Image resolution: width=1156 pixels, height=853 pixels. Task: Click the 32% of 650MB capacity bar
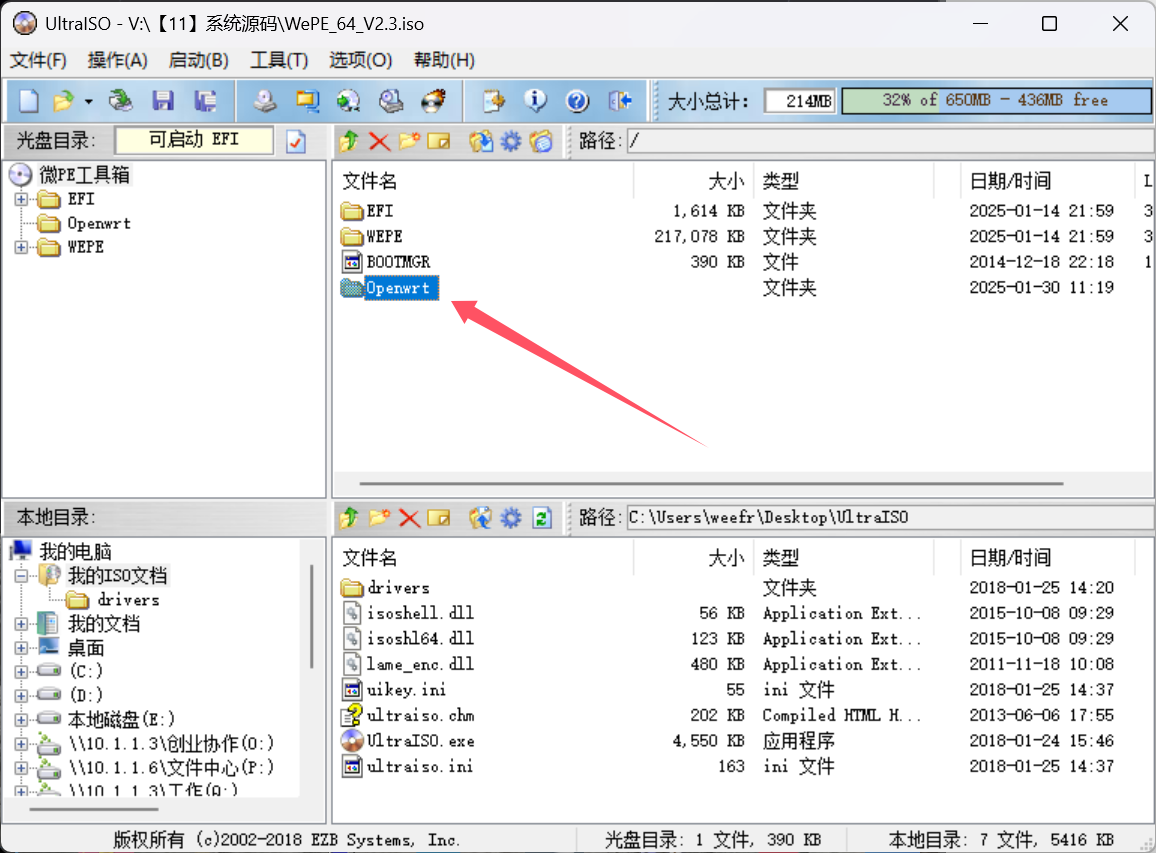click(995, 100)
